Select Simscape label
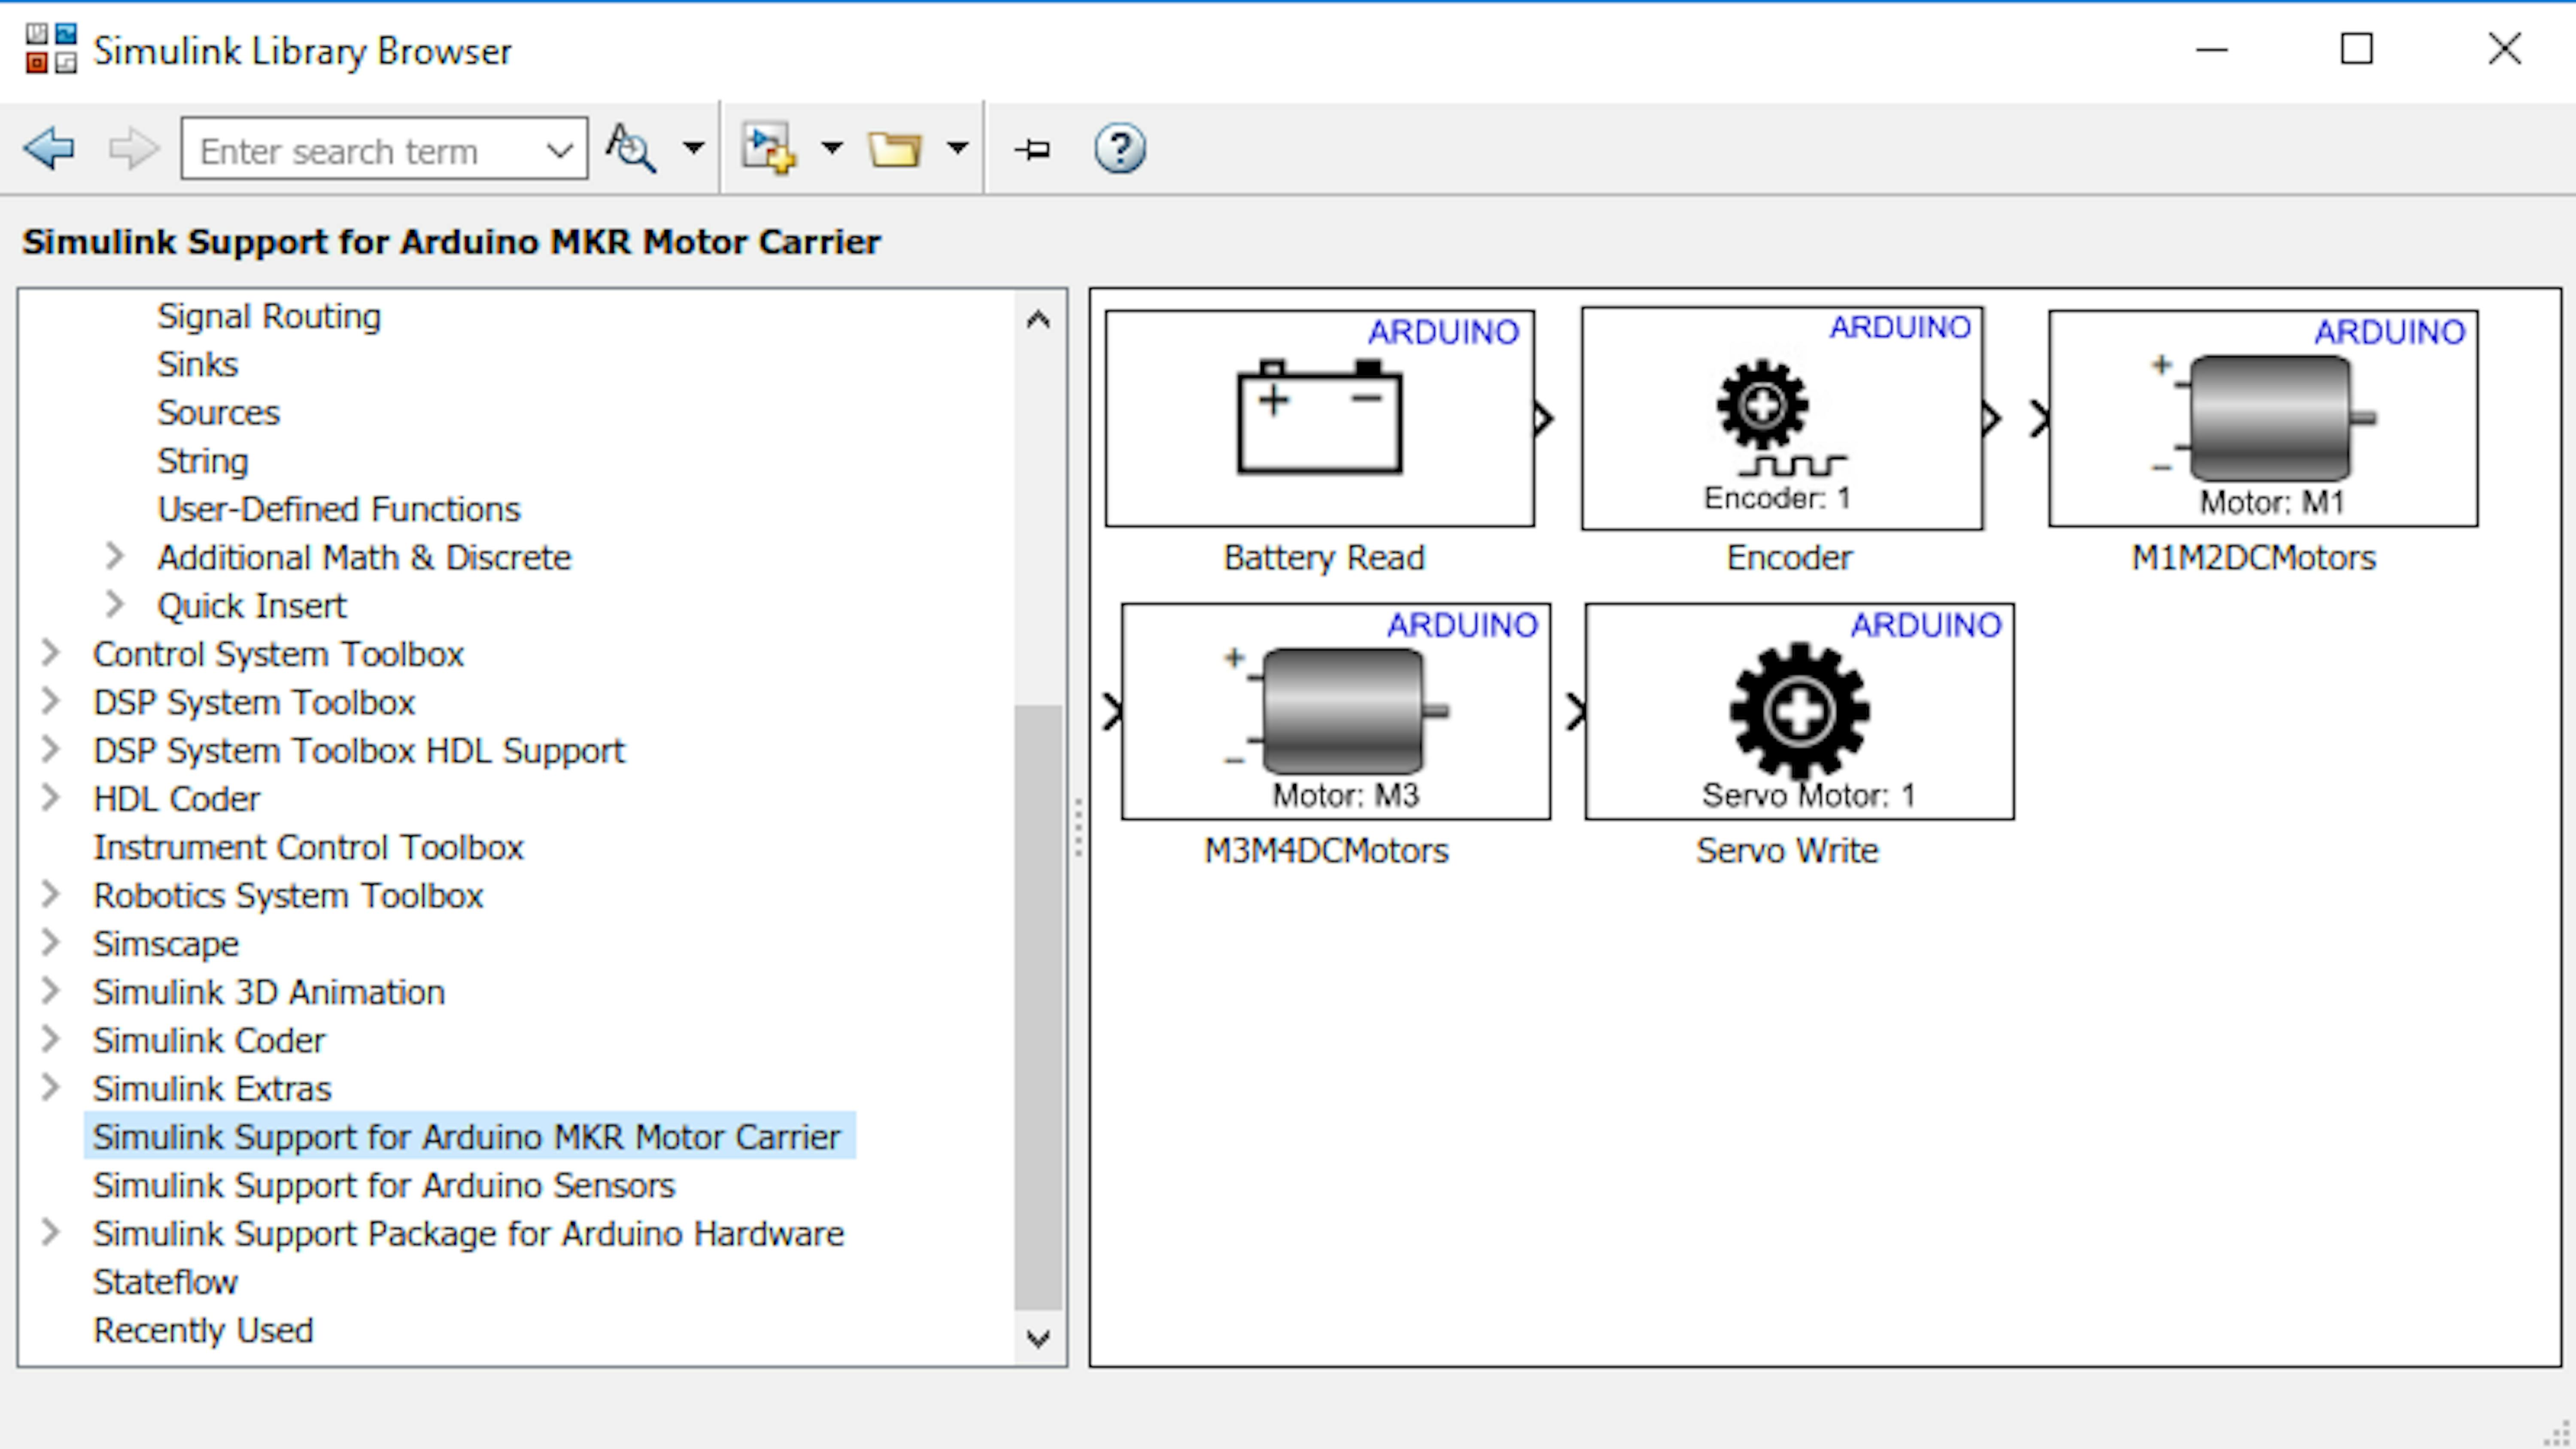The height and width of the screenshot is (1449, 2576). point(166,944)
